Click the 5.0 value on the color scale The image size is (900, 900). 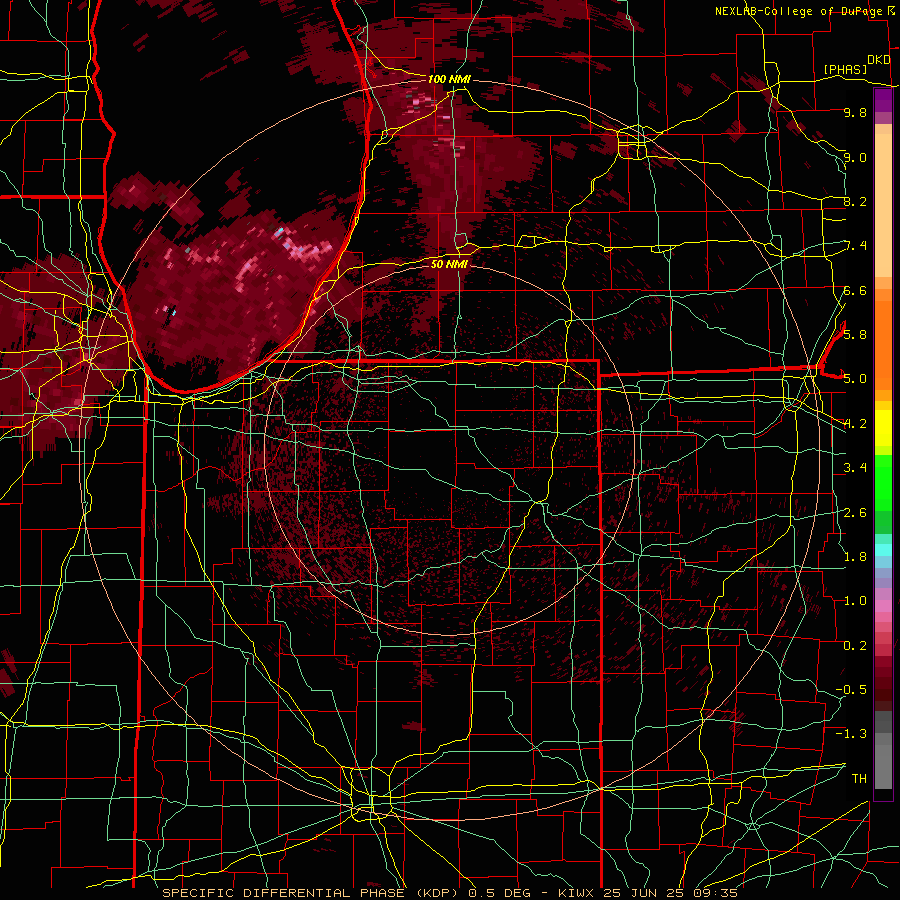click(855, 379)
